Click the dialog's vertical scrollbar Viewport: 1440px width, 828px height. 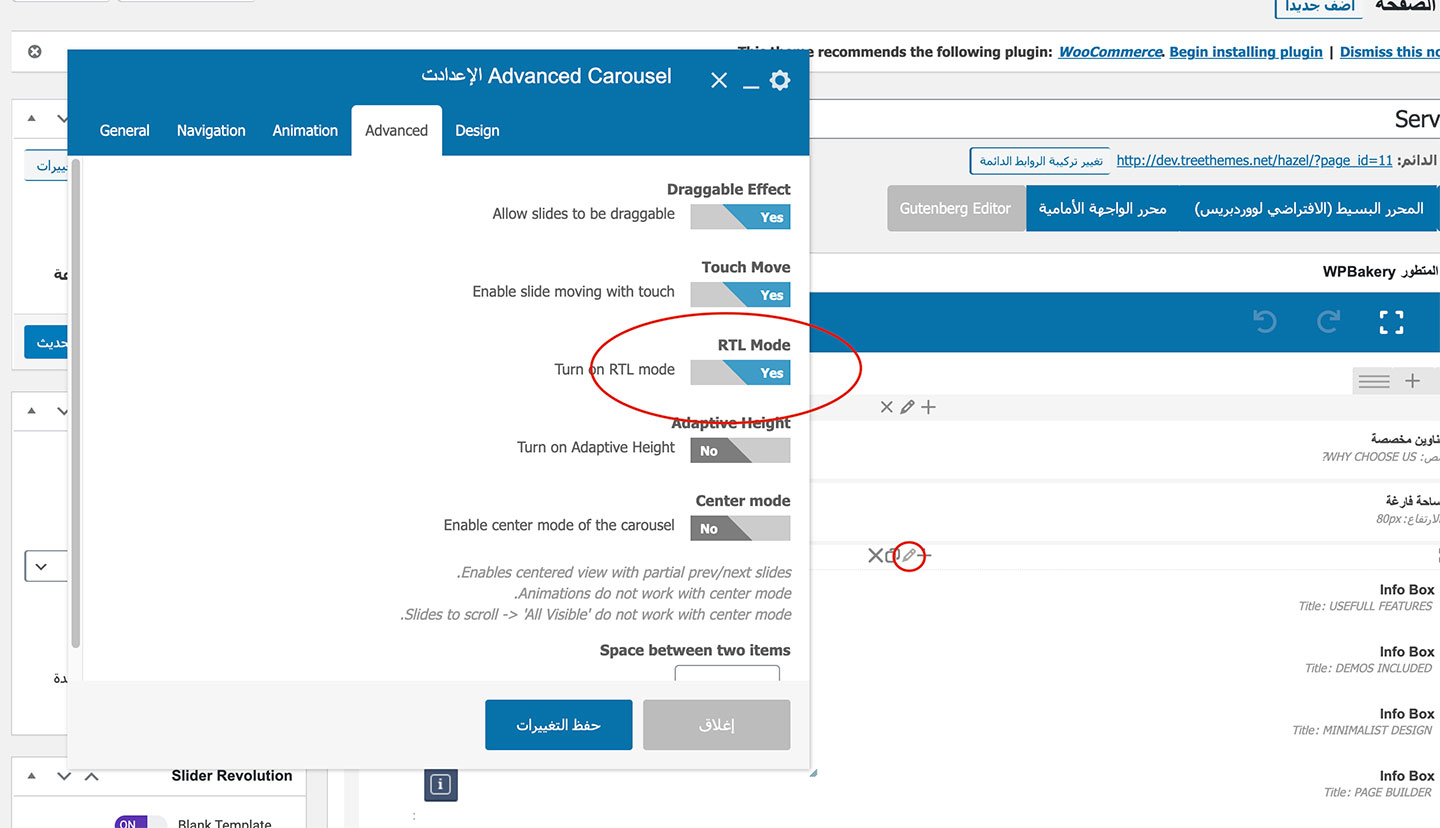click(x=76, y=400)
